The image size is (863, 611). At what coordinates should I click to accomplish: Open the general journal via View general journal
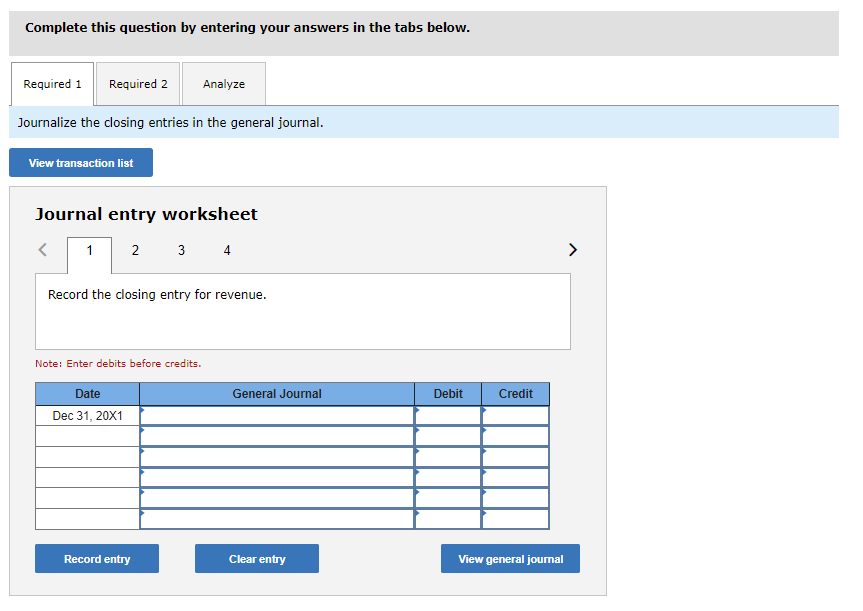(x=510, y=558)
